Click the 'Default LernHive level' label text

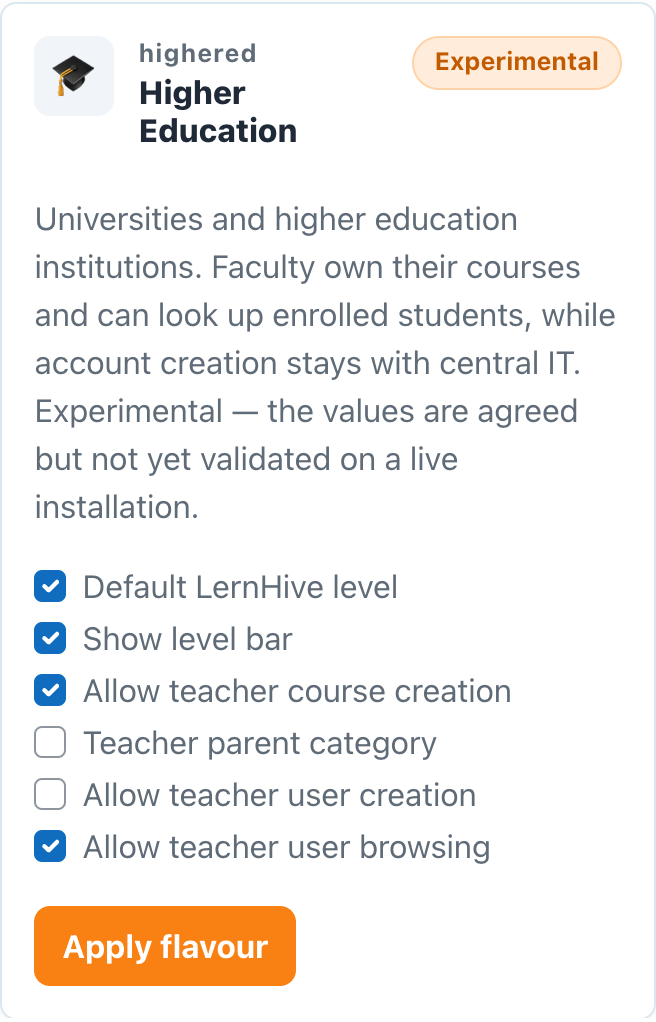(240, 587)
